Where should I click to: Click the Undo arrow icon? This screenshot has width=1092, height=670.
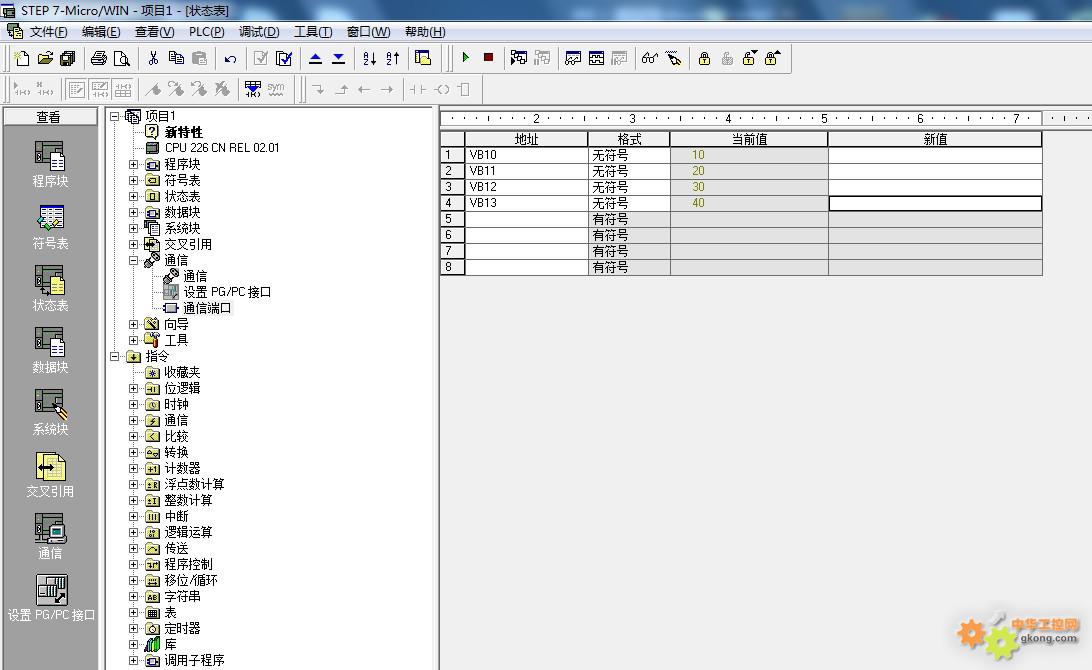[x=231, y=59]
